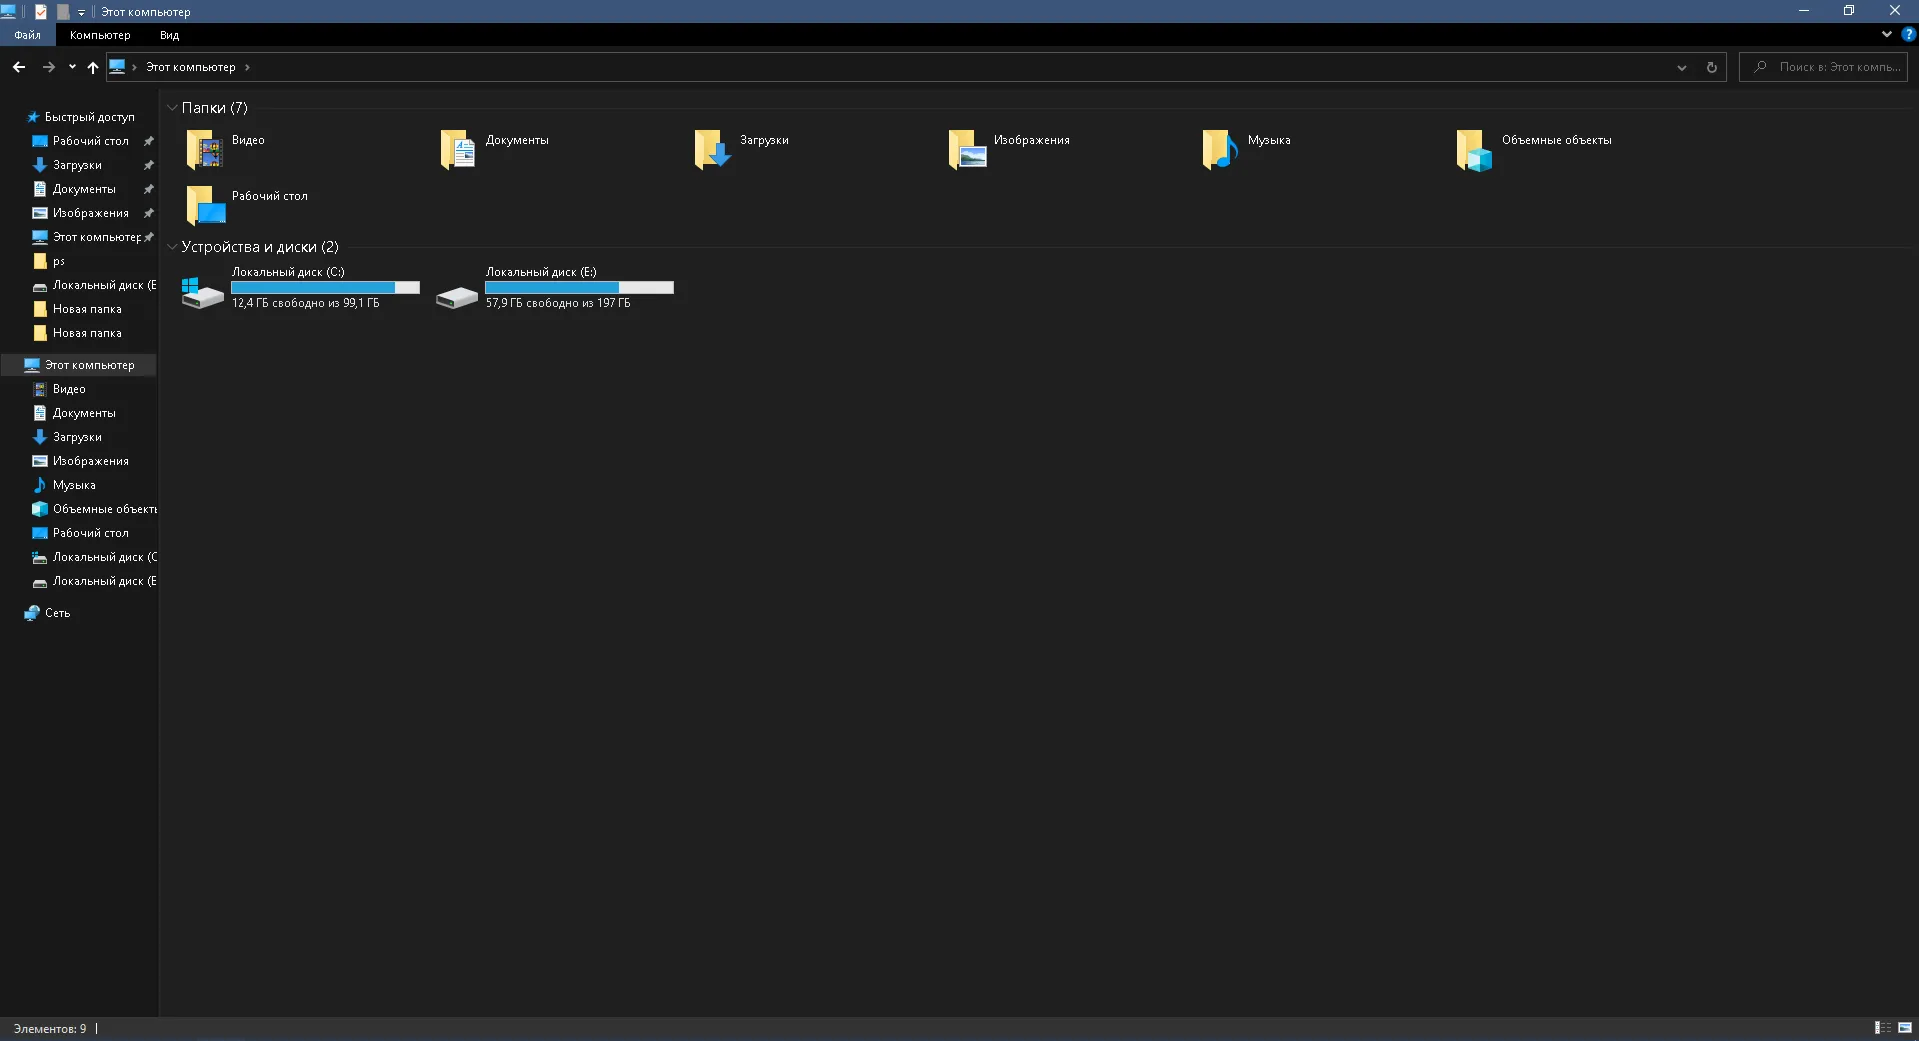The image size is (1919, 1041).
Task: Click the 12,4 ГБ свободно из 99,1 ГБ text
Action: coord(306,303)
